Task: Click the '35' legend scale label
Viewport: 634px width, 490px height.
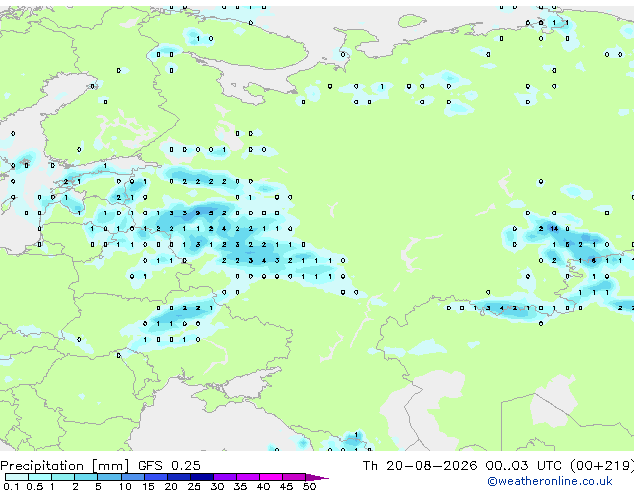Action: (241, 486)
